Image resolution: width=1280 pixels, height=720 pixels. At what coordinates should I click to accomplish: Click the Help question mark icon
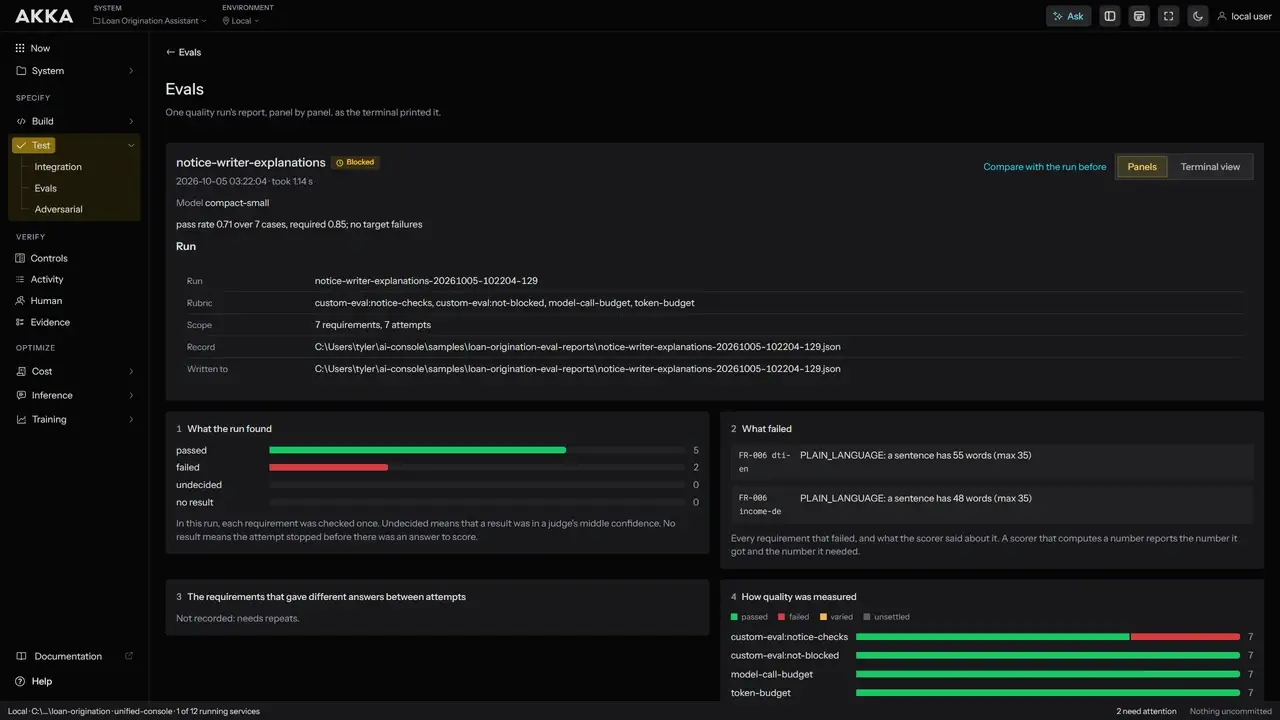point(20,681)
